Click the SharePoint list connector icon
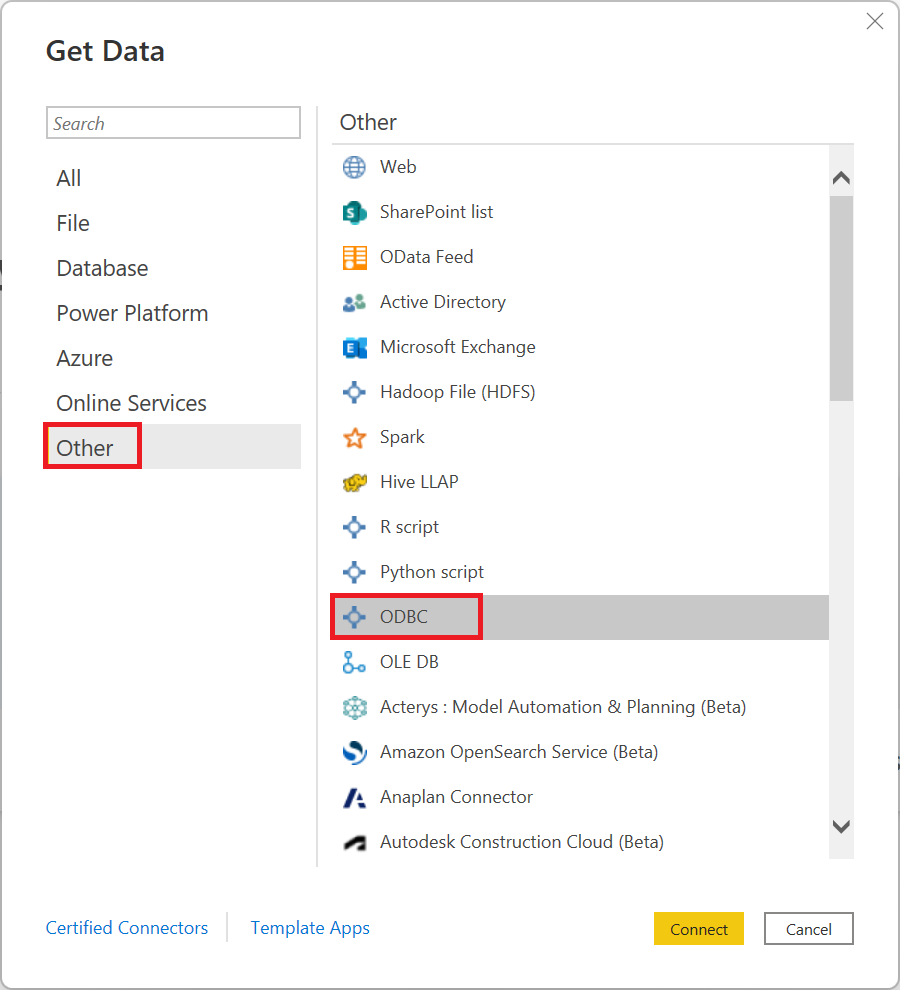900x990 pixels. click(354, 212)
